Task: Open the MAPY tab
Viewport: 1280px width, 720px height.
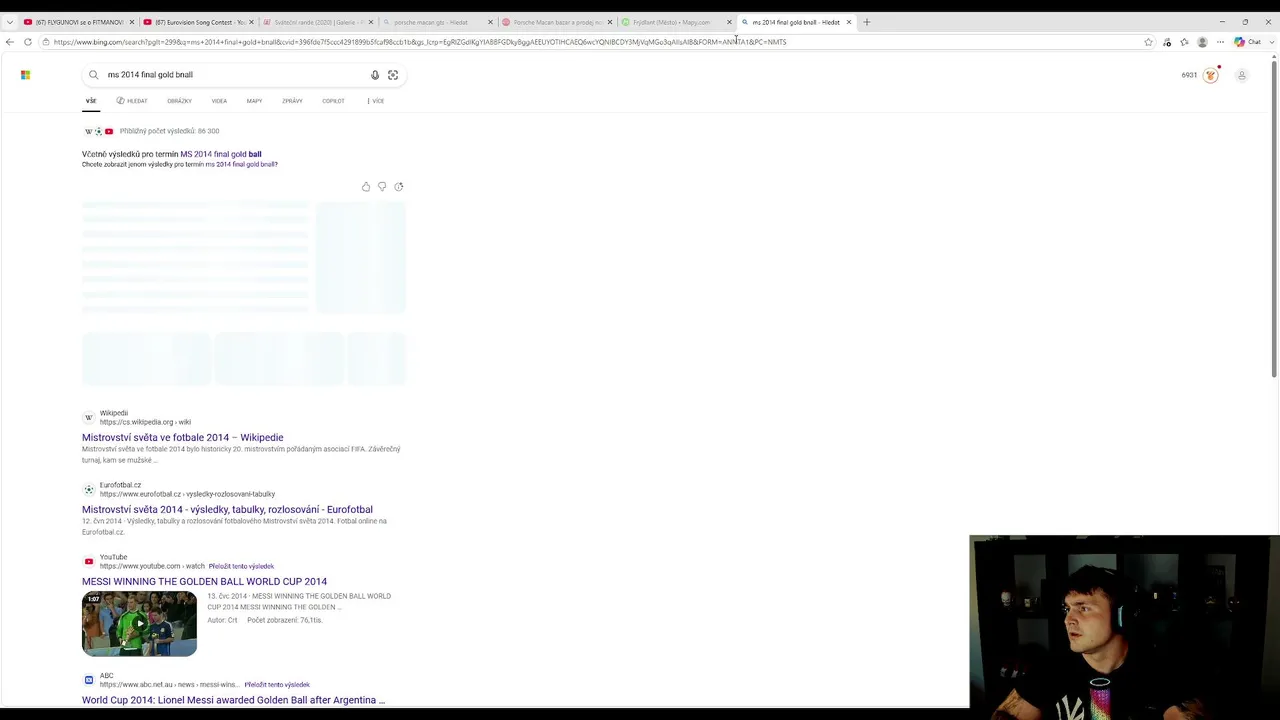Action: point(254,101)
